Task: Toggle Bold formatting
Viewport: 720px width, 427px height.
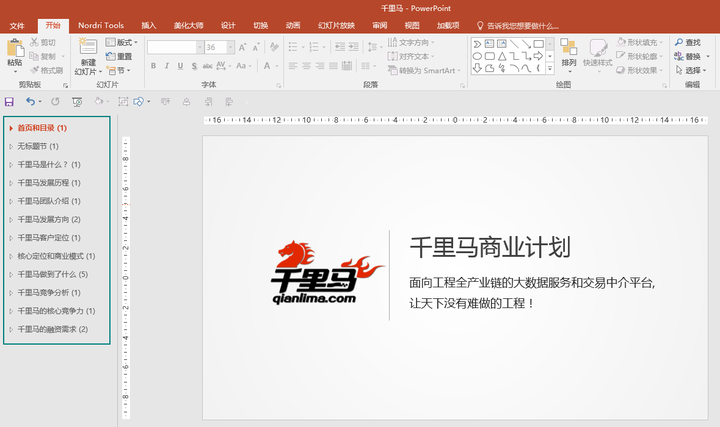Action: click(x=153, y=66)
